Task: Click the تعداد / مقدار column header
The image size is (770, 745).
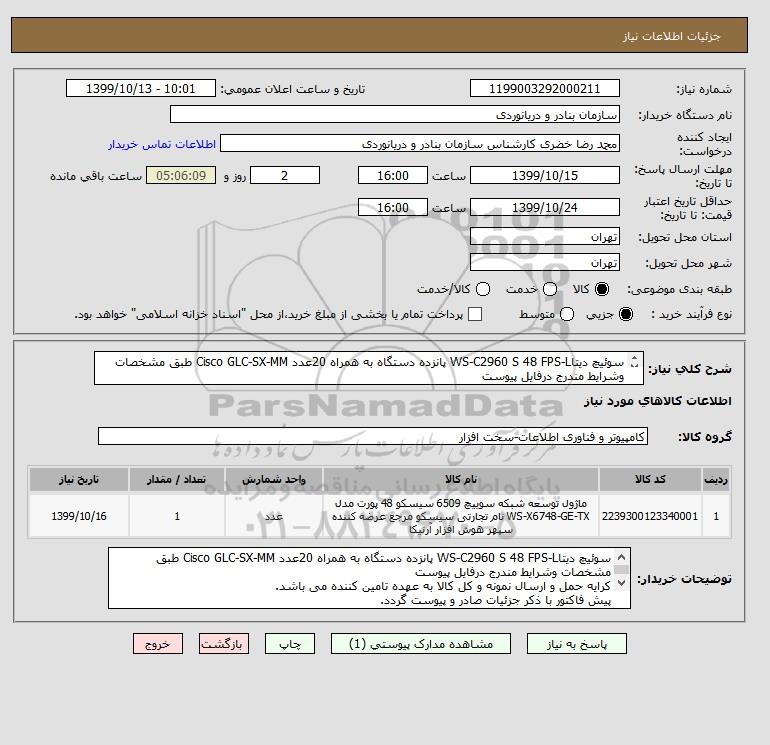Action: [x=177, y=479]
